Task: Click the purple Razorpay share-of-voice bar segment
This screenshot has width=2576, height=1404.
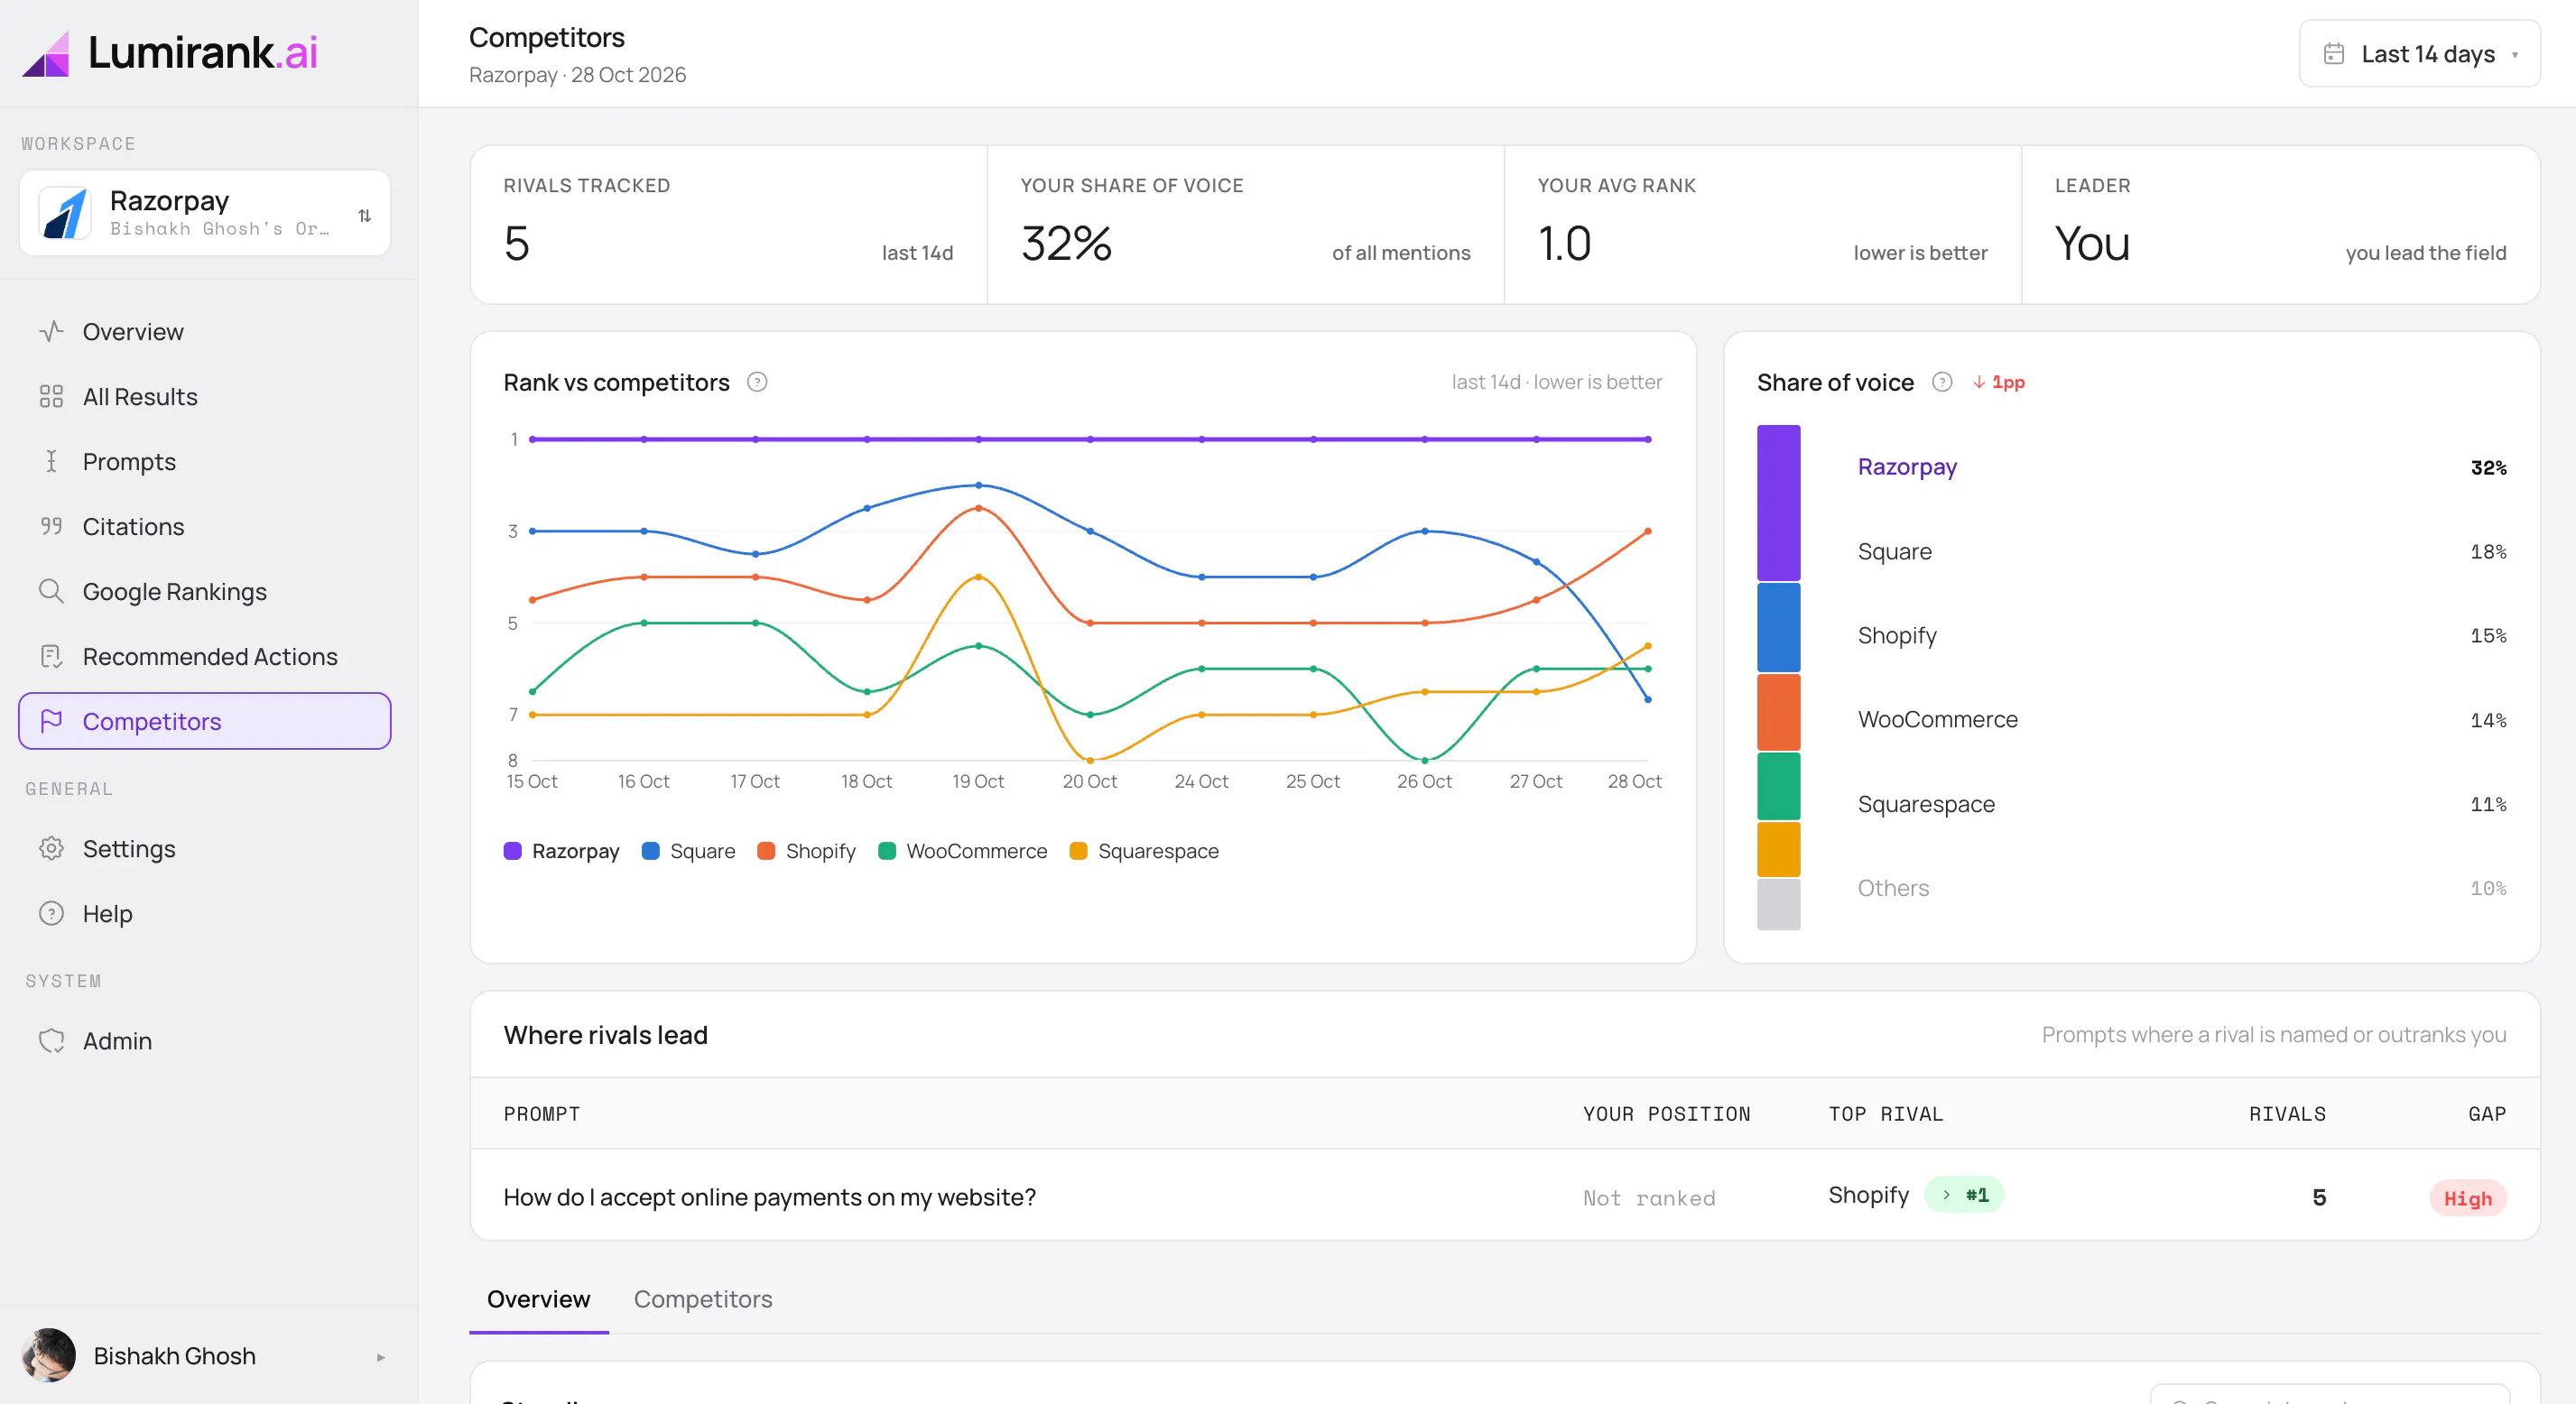Action: [x=1778, y=503]
